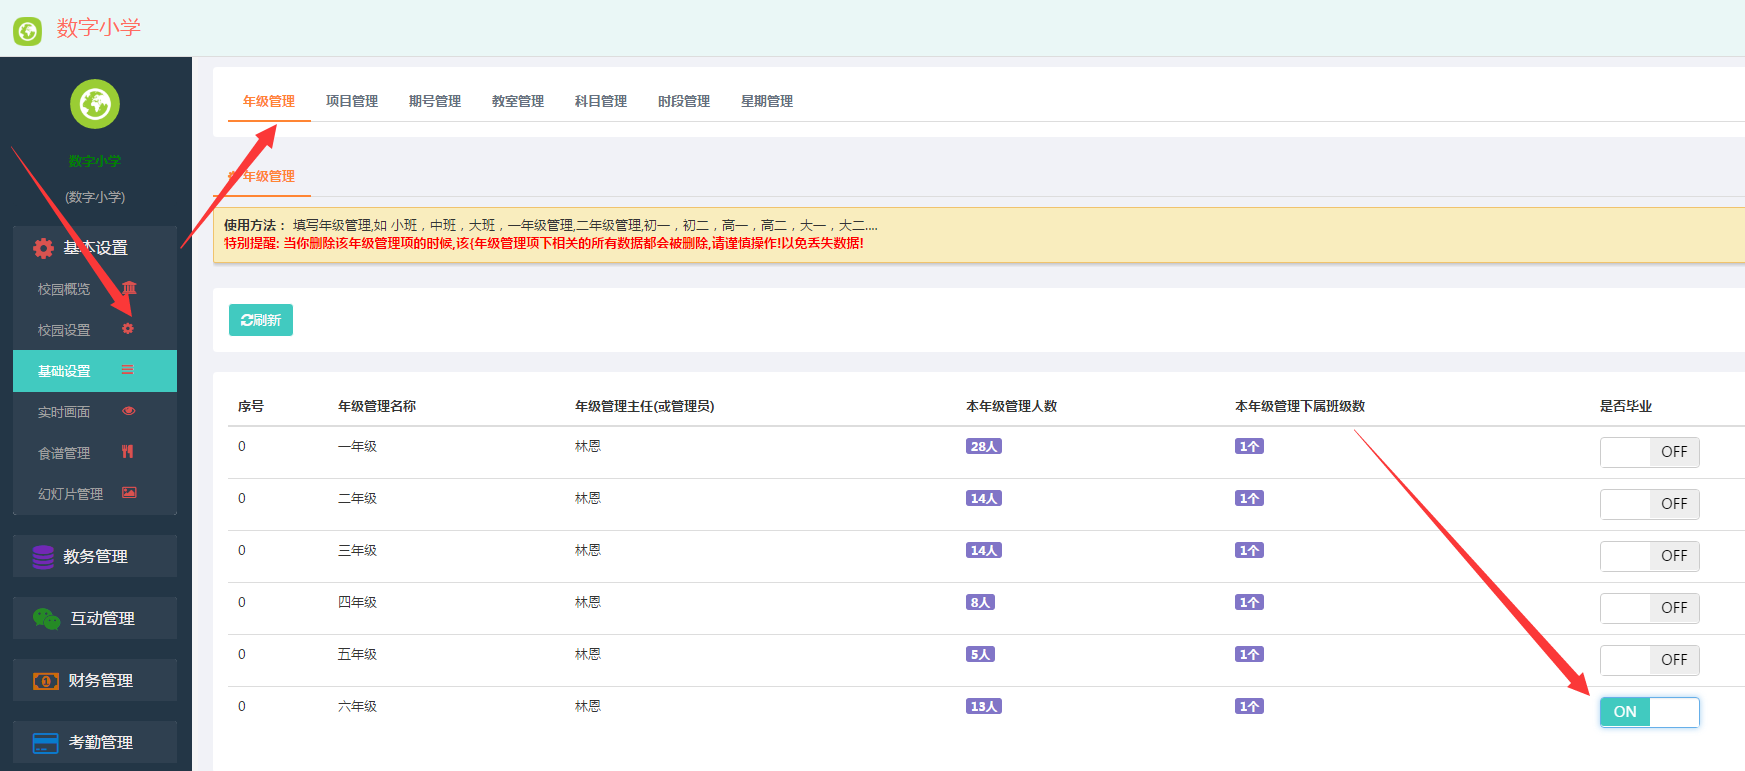Viewport: 1745px width, 771px height.
Task: Click the 28人 badge for 一年级
Action: pyautogui.click(x=984, y=447)
